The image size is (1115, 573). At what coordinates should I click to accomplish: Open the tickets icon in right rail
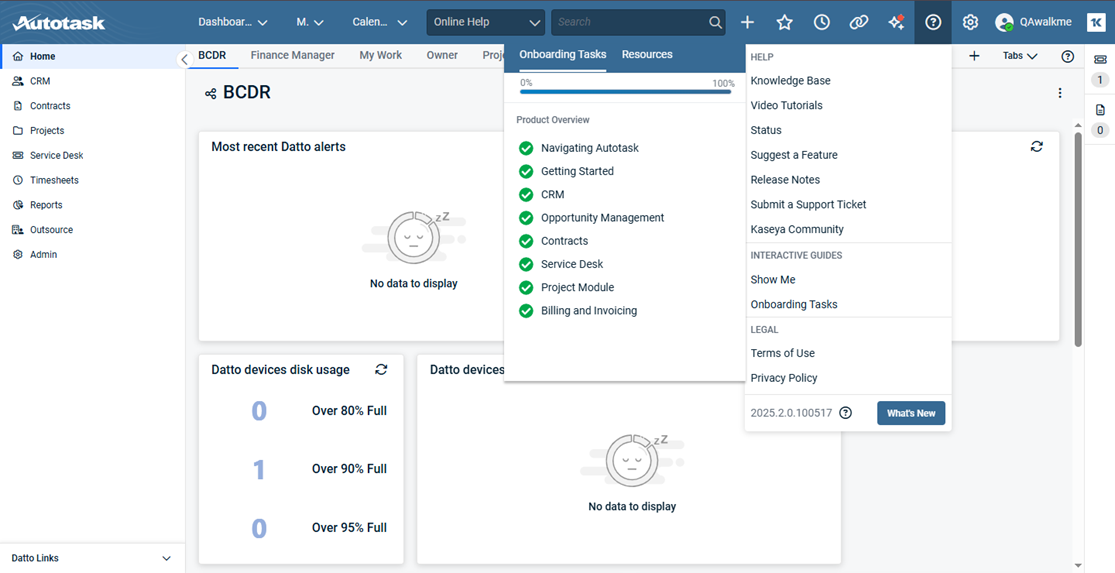pos(1100,59)
